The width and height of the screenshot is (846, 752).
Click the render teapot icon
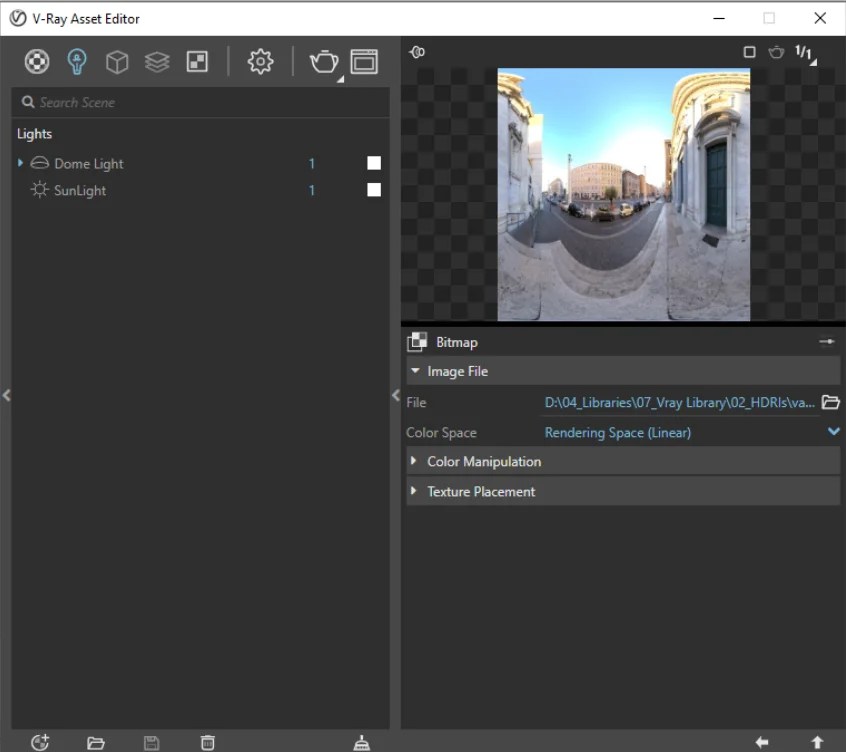tap(323, 62)
